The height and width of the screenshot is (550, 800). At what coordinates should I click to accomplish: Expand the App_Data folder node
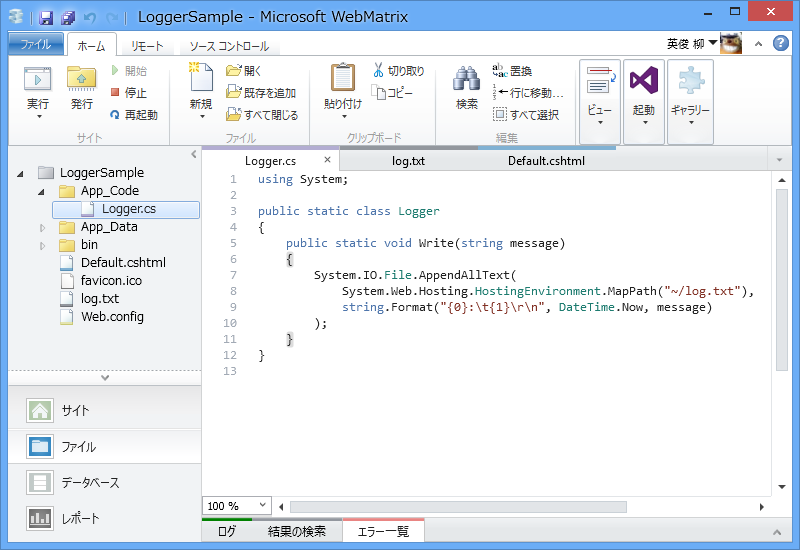click(42, 228)
